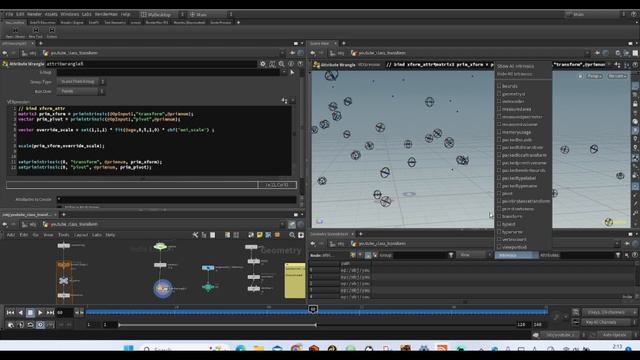Screen dimensions: 640x360
Task: Go back in the parameter pane path
Action: point(5,53)
